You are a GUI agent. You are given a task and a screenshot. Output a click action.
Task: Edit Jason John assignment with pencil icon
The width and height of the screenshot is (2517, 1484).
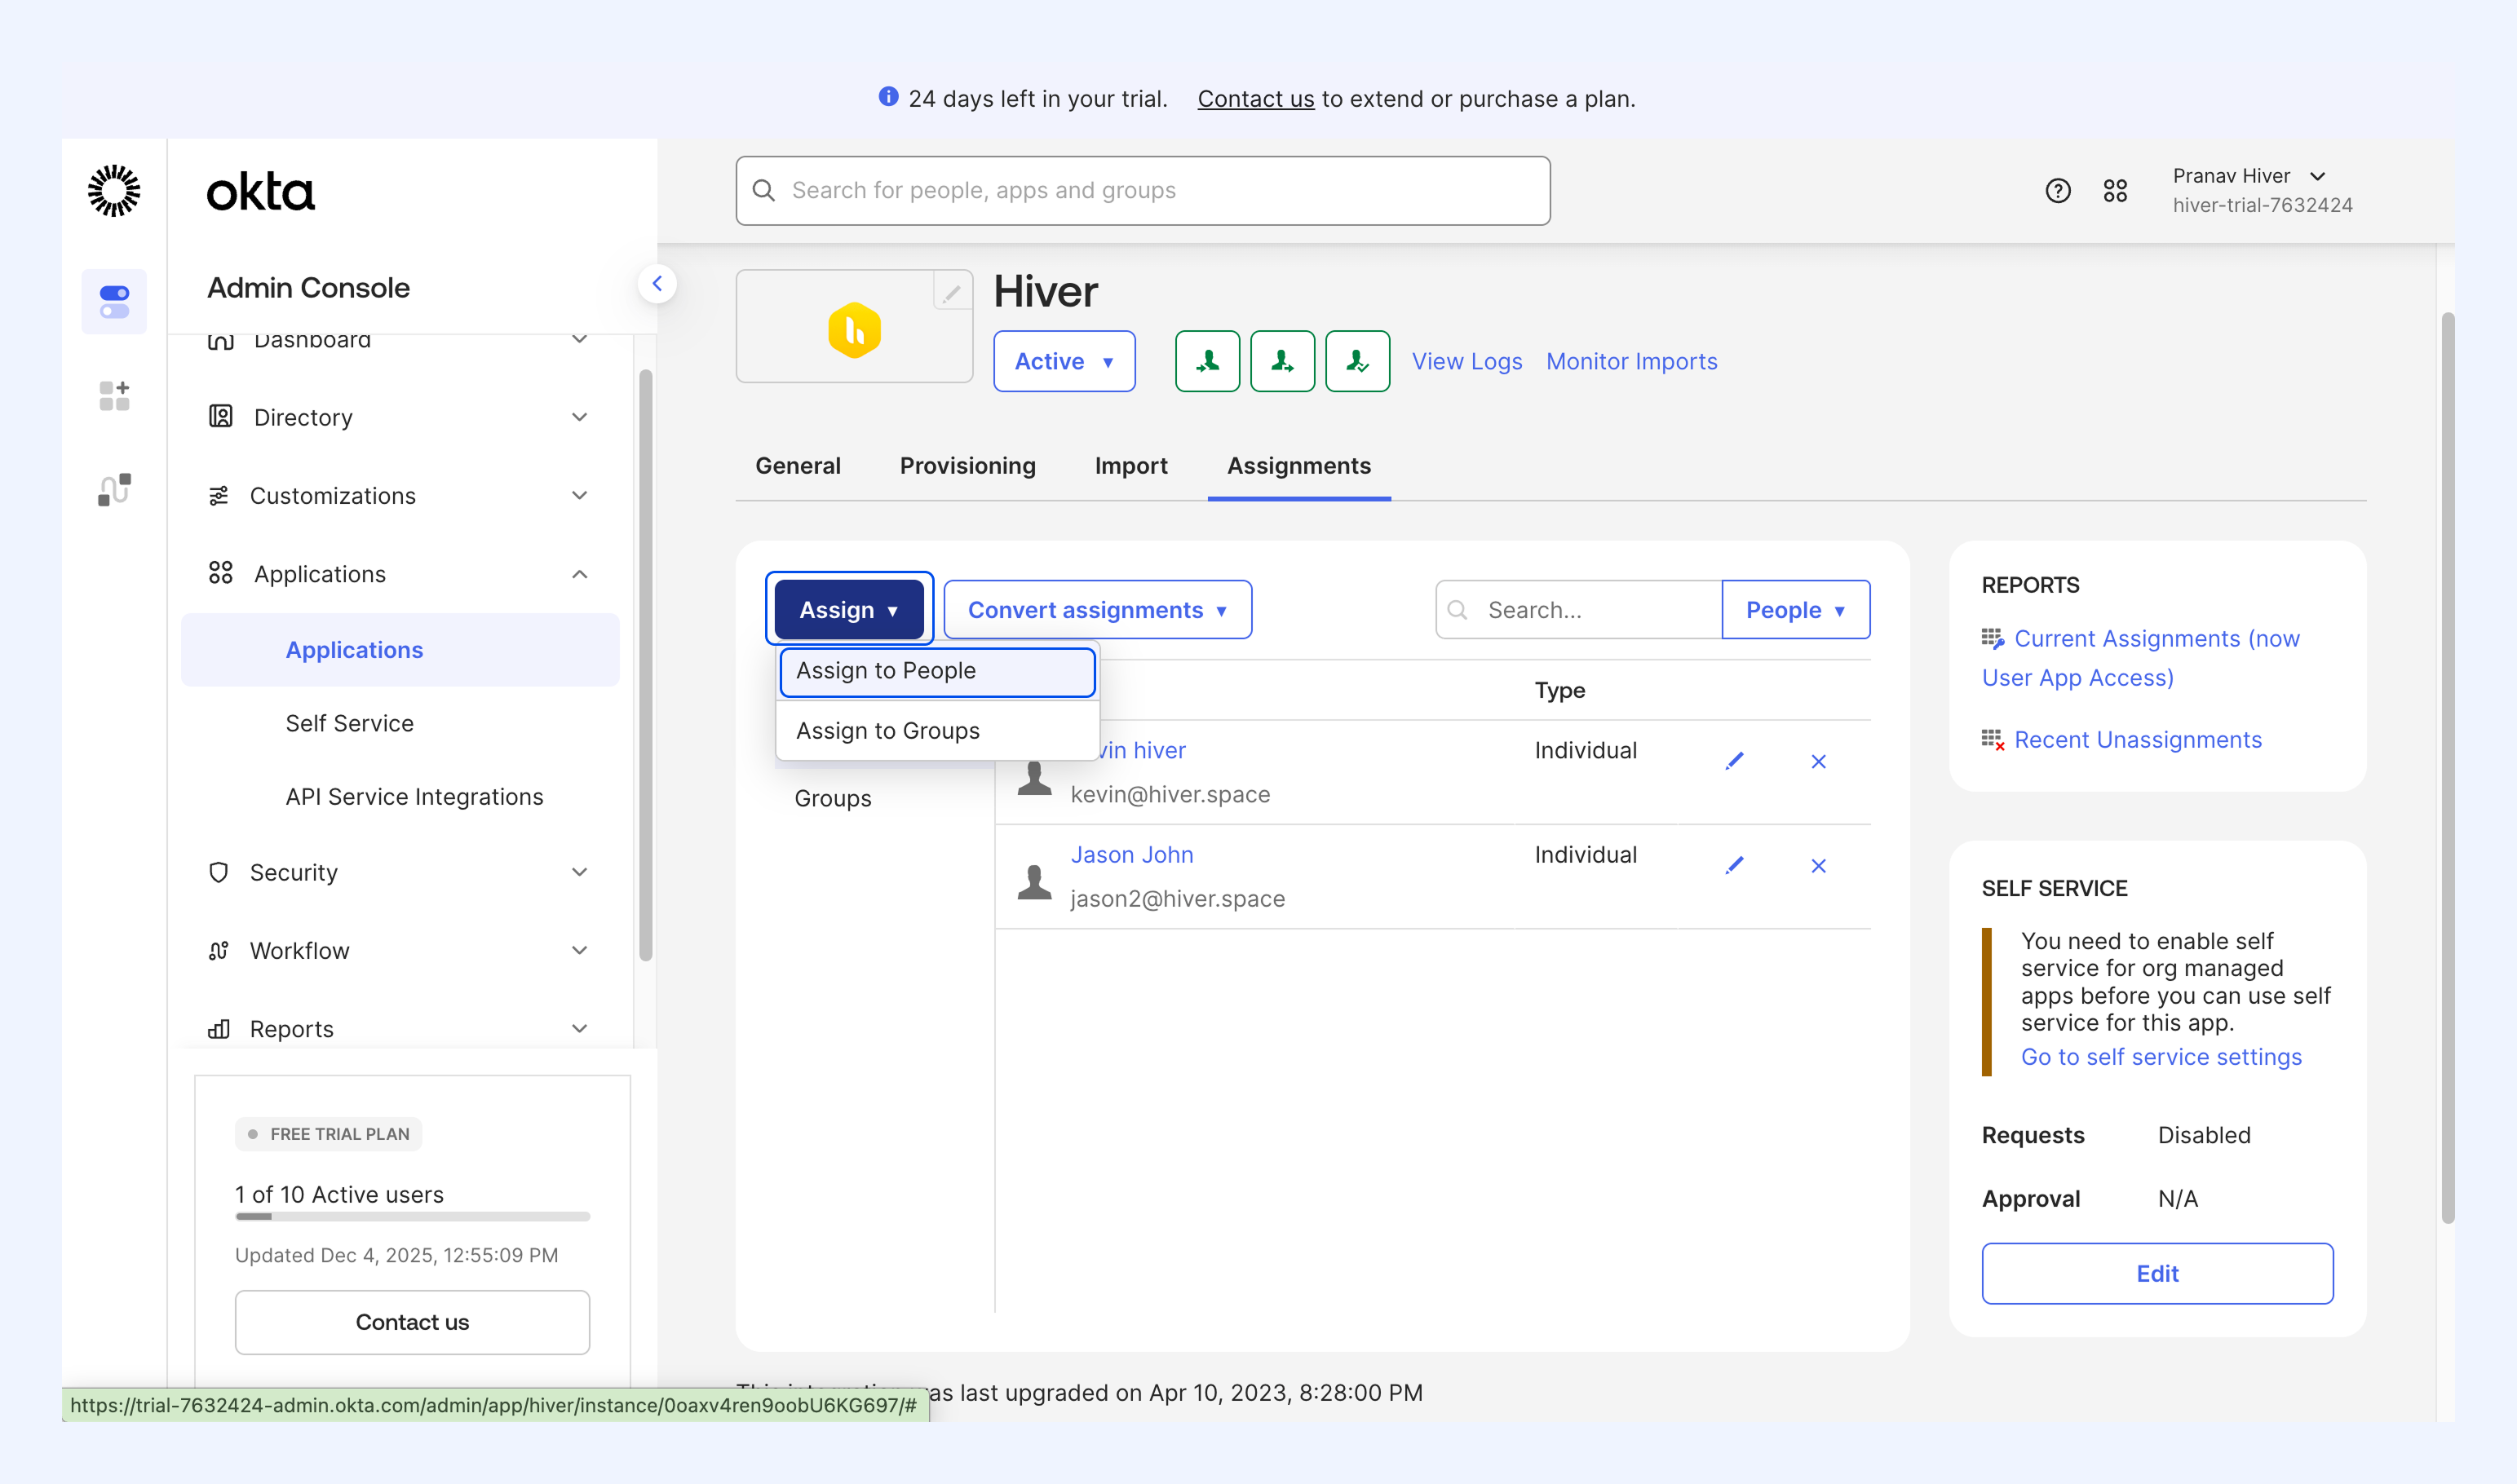point(1734,865)
